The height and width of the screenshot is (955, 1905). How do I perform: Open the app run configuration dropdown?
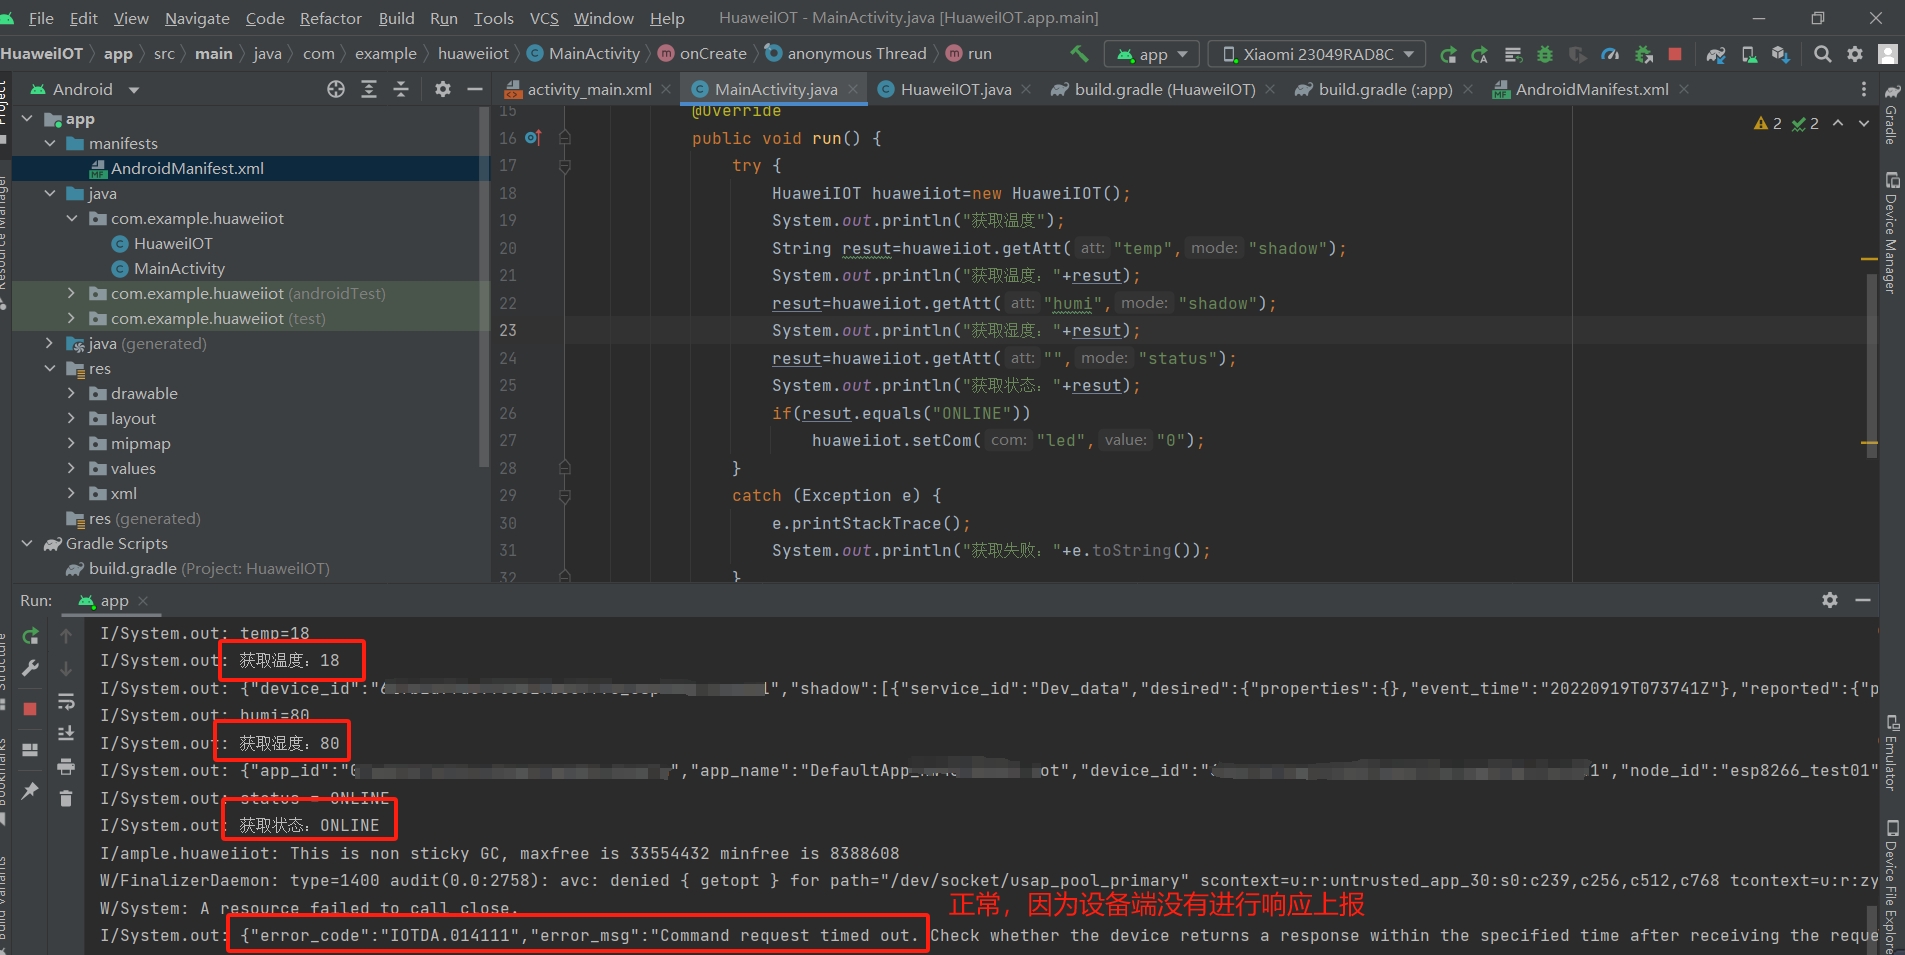1151,54
